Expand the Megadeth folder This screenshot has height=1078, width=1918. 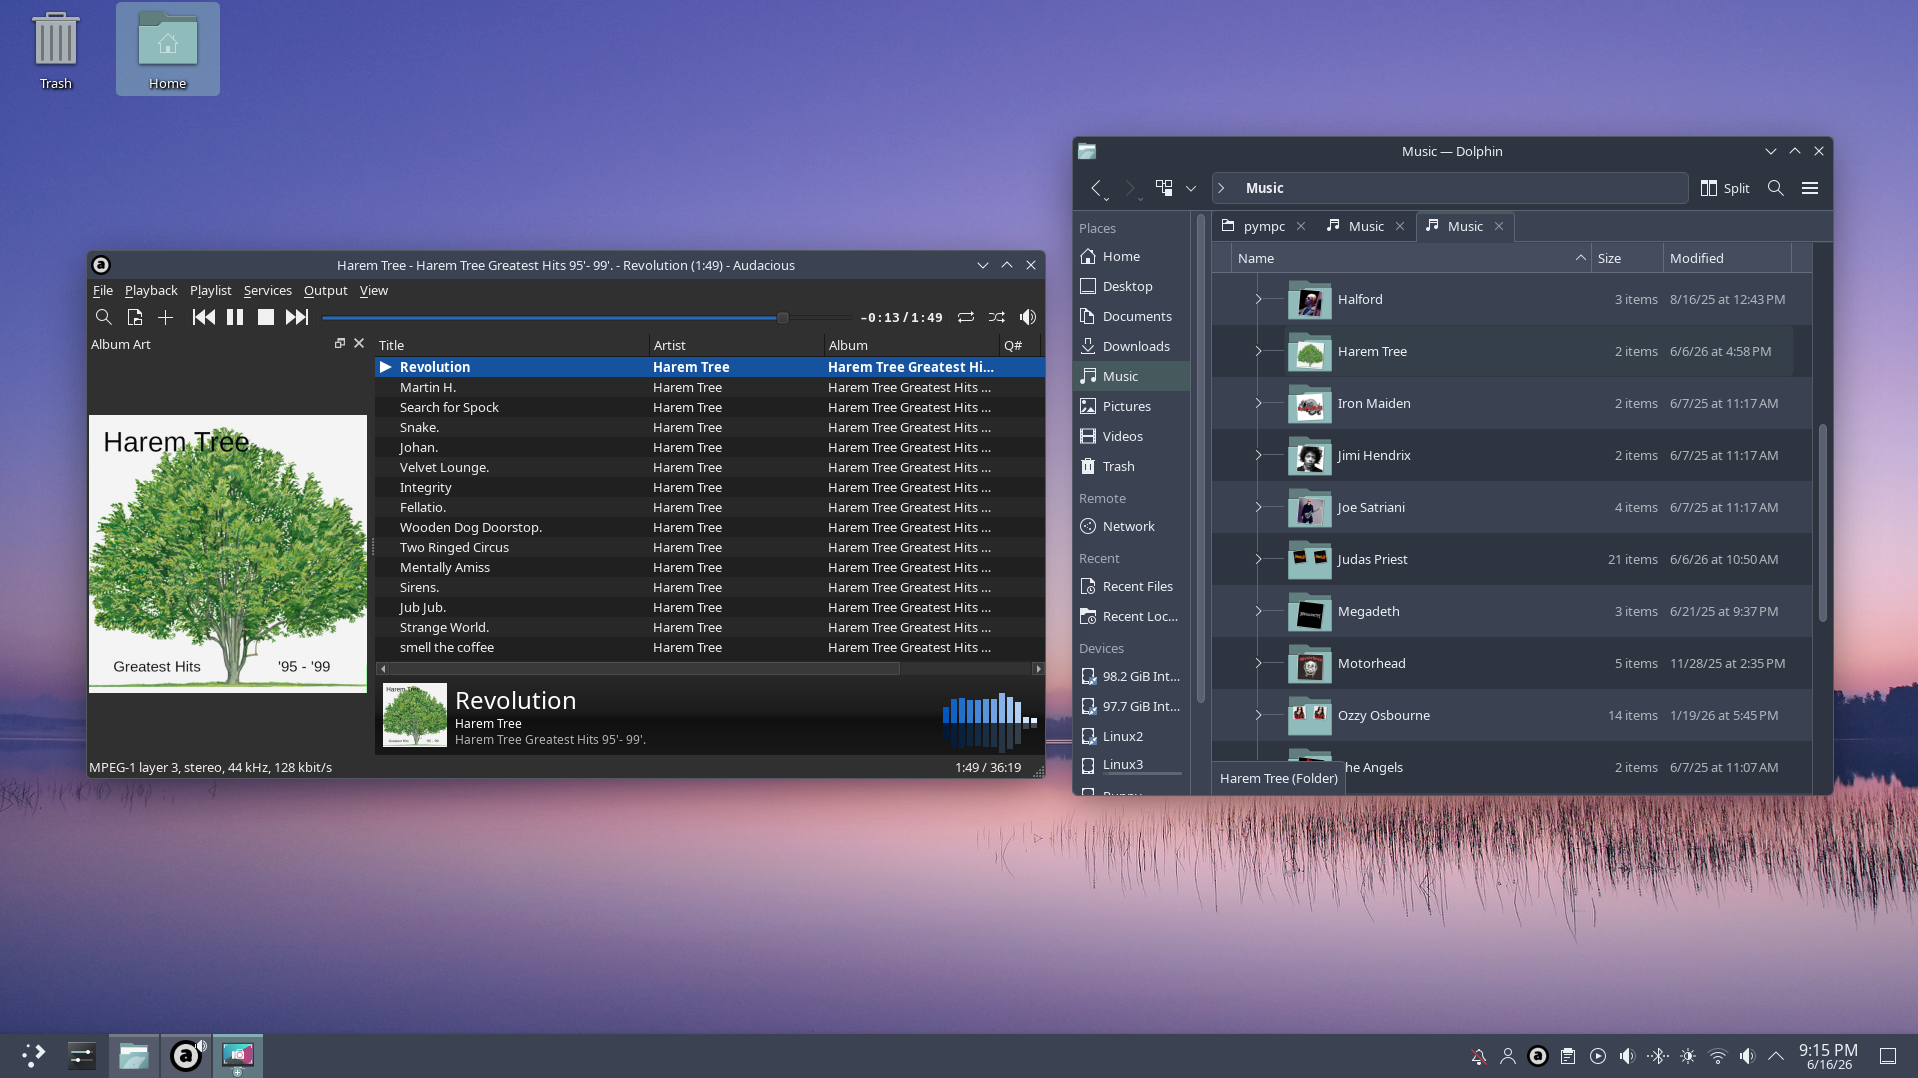click(x=1258, y=611)
